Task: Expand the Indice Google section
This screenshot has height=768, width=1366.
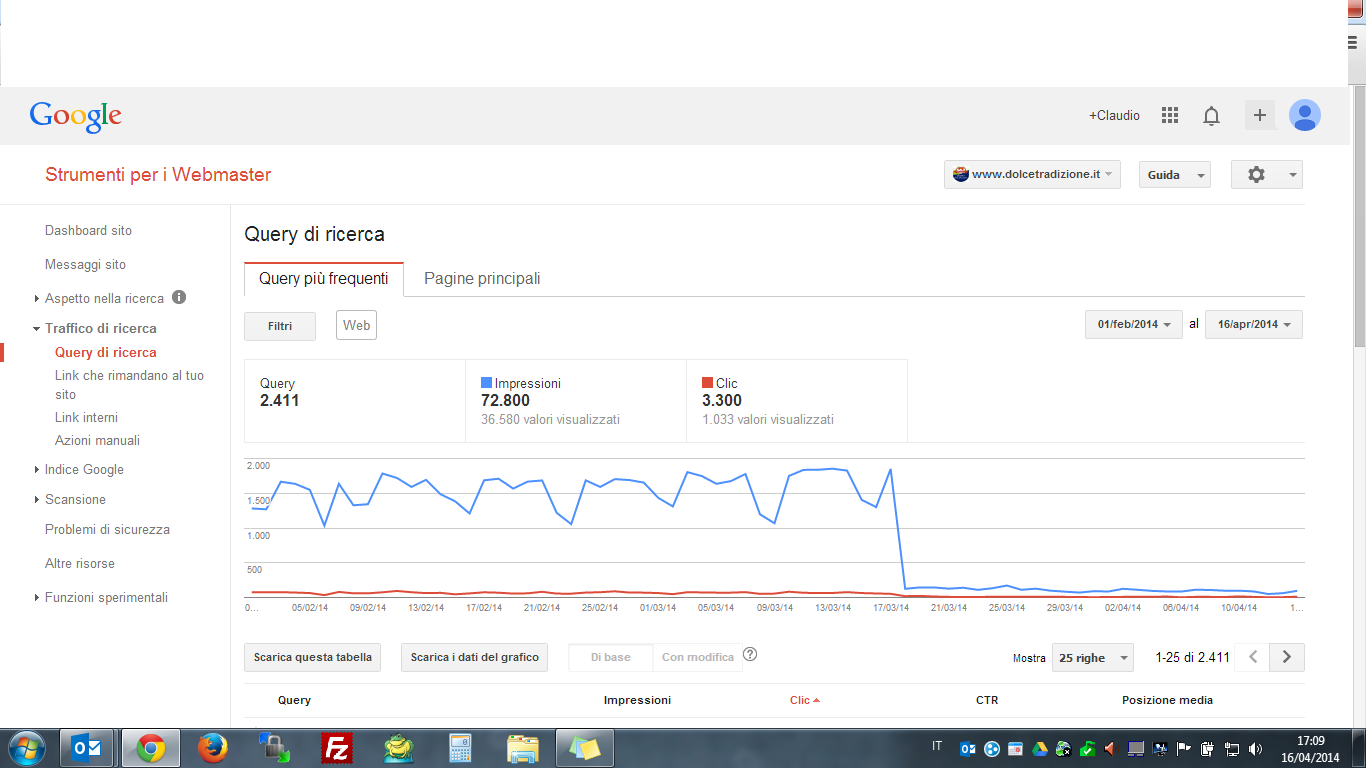Action: (x=84, y=469)
